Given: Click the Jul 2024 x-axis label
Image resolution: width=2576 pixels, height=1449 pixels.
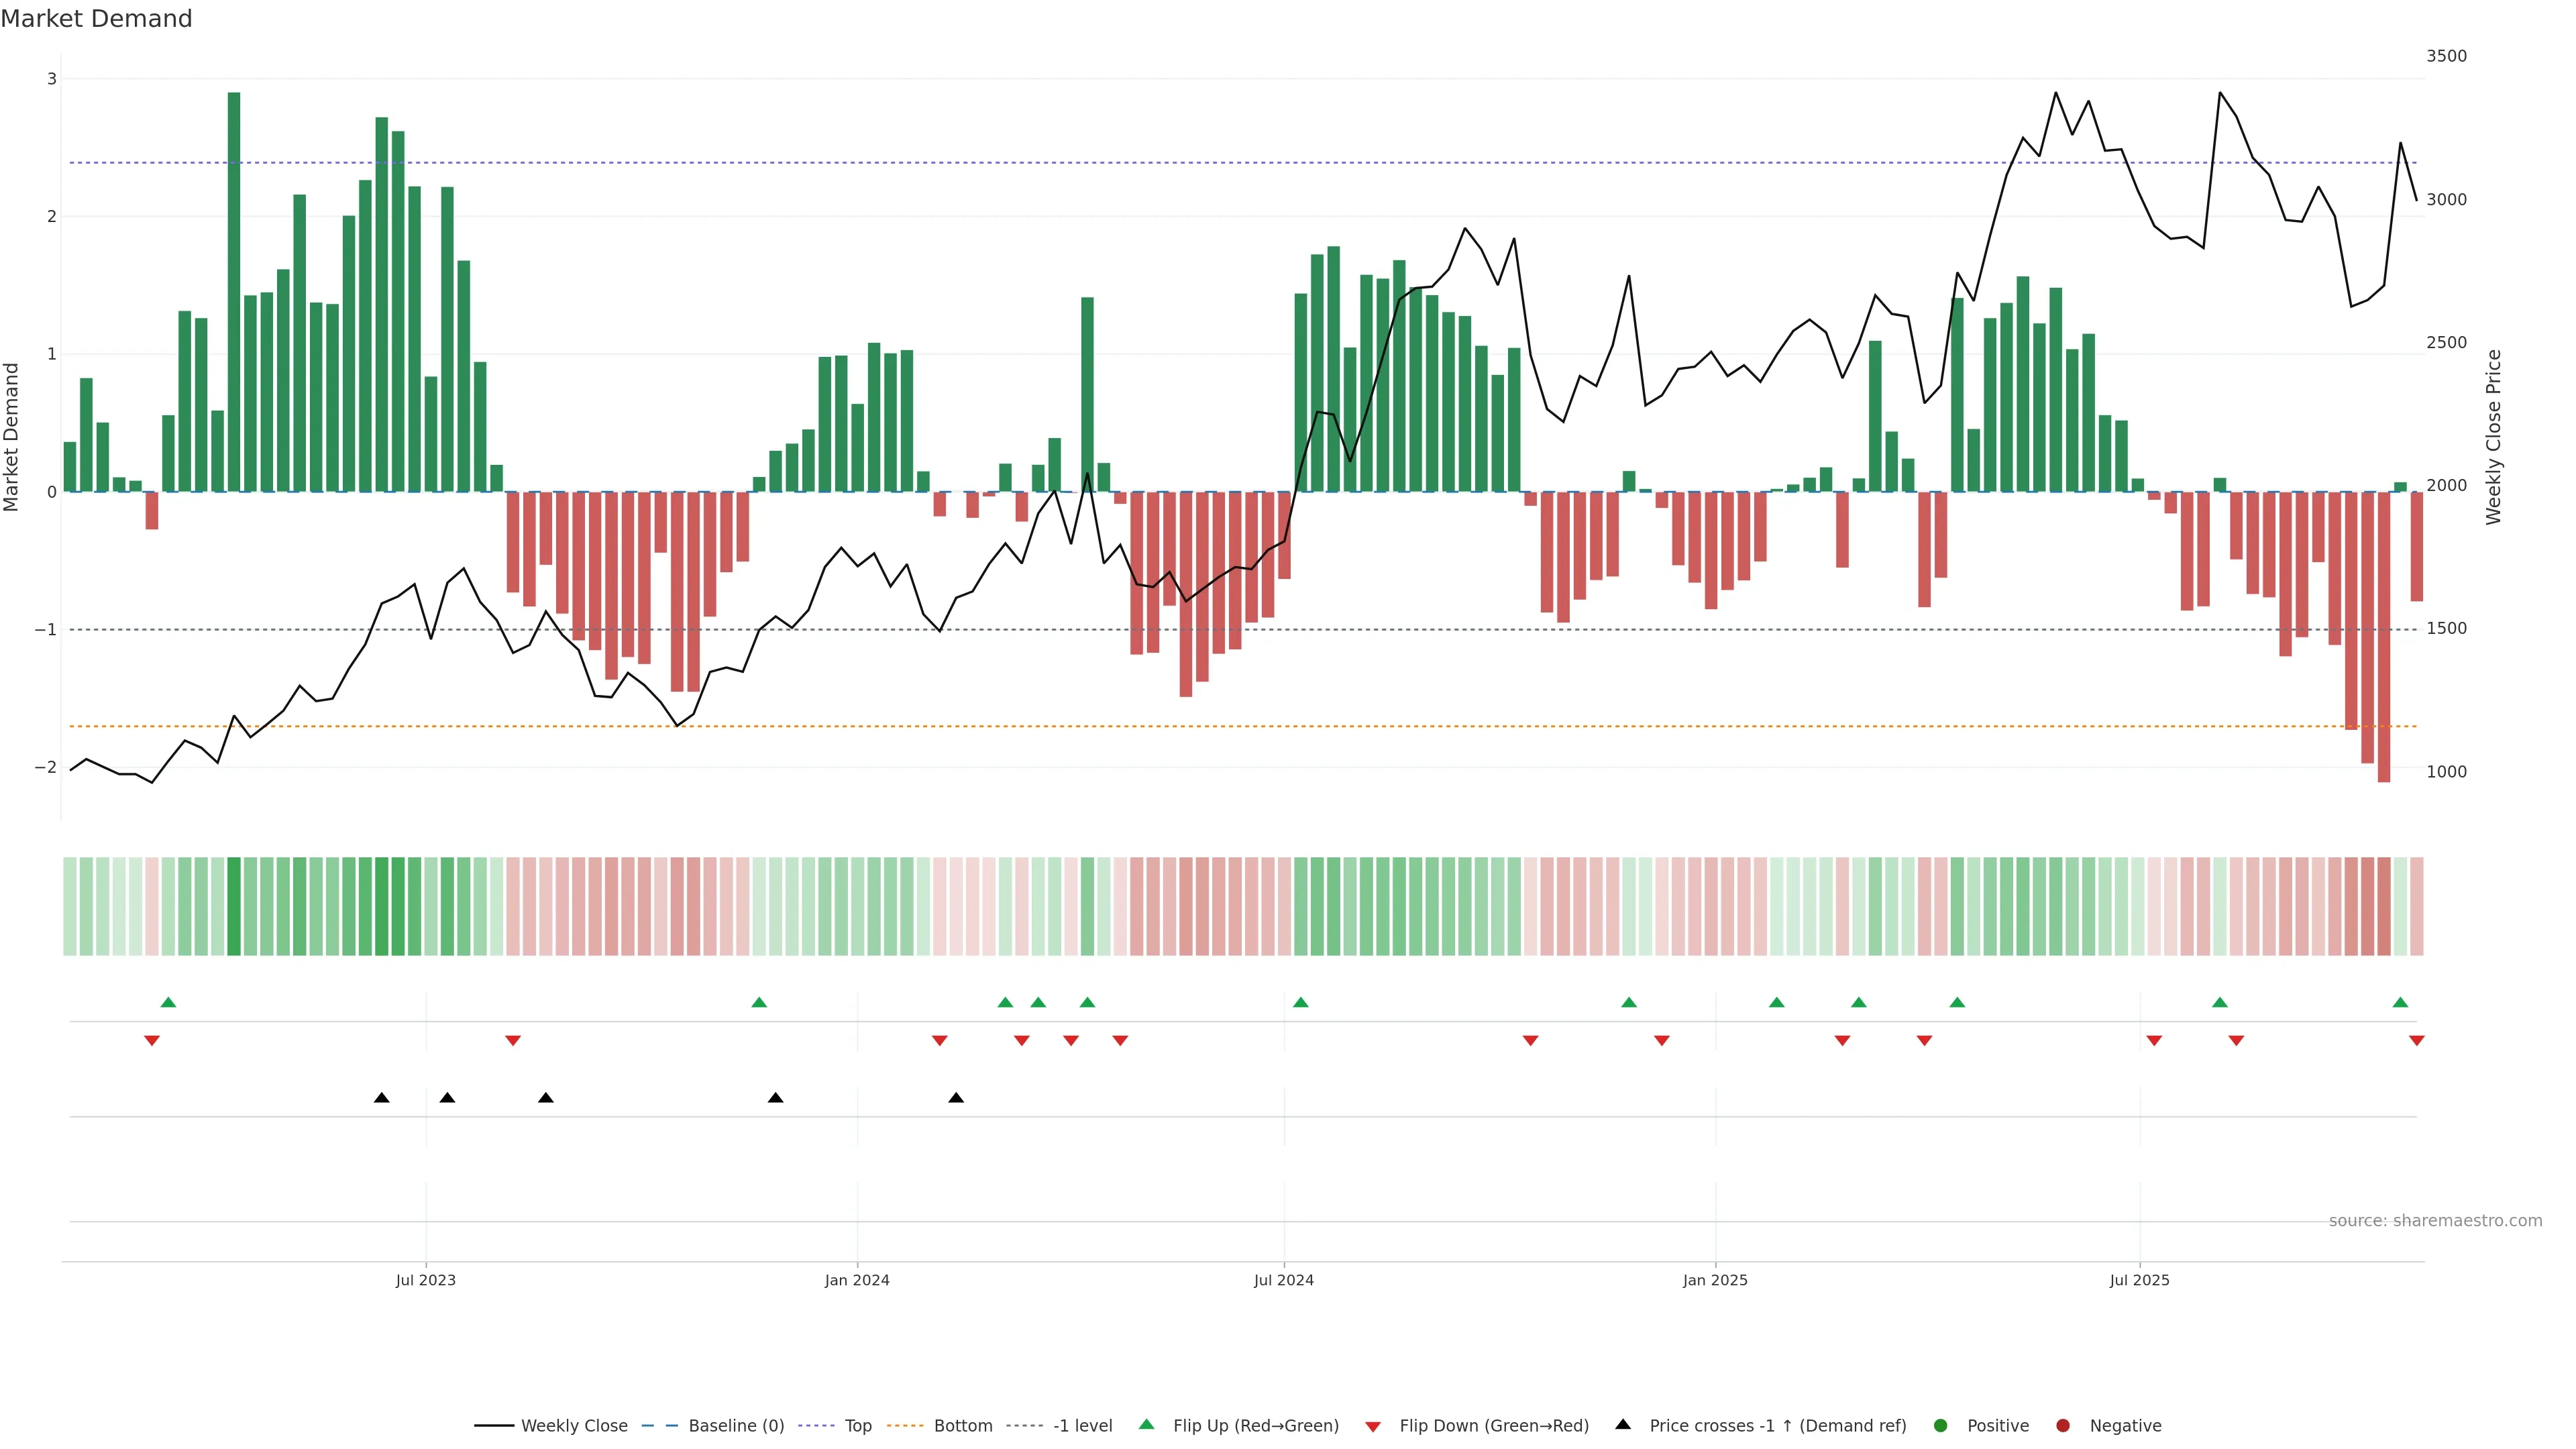Looking at the screenshot, I should tap(1284, 1280).
